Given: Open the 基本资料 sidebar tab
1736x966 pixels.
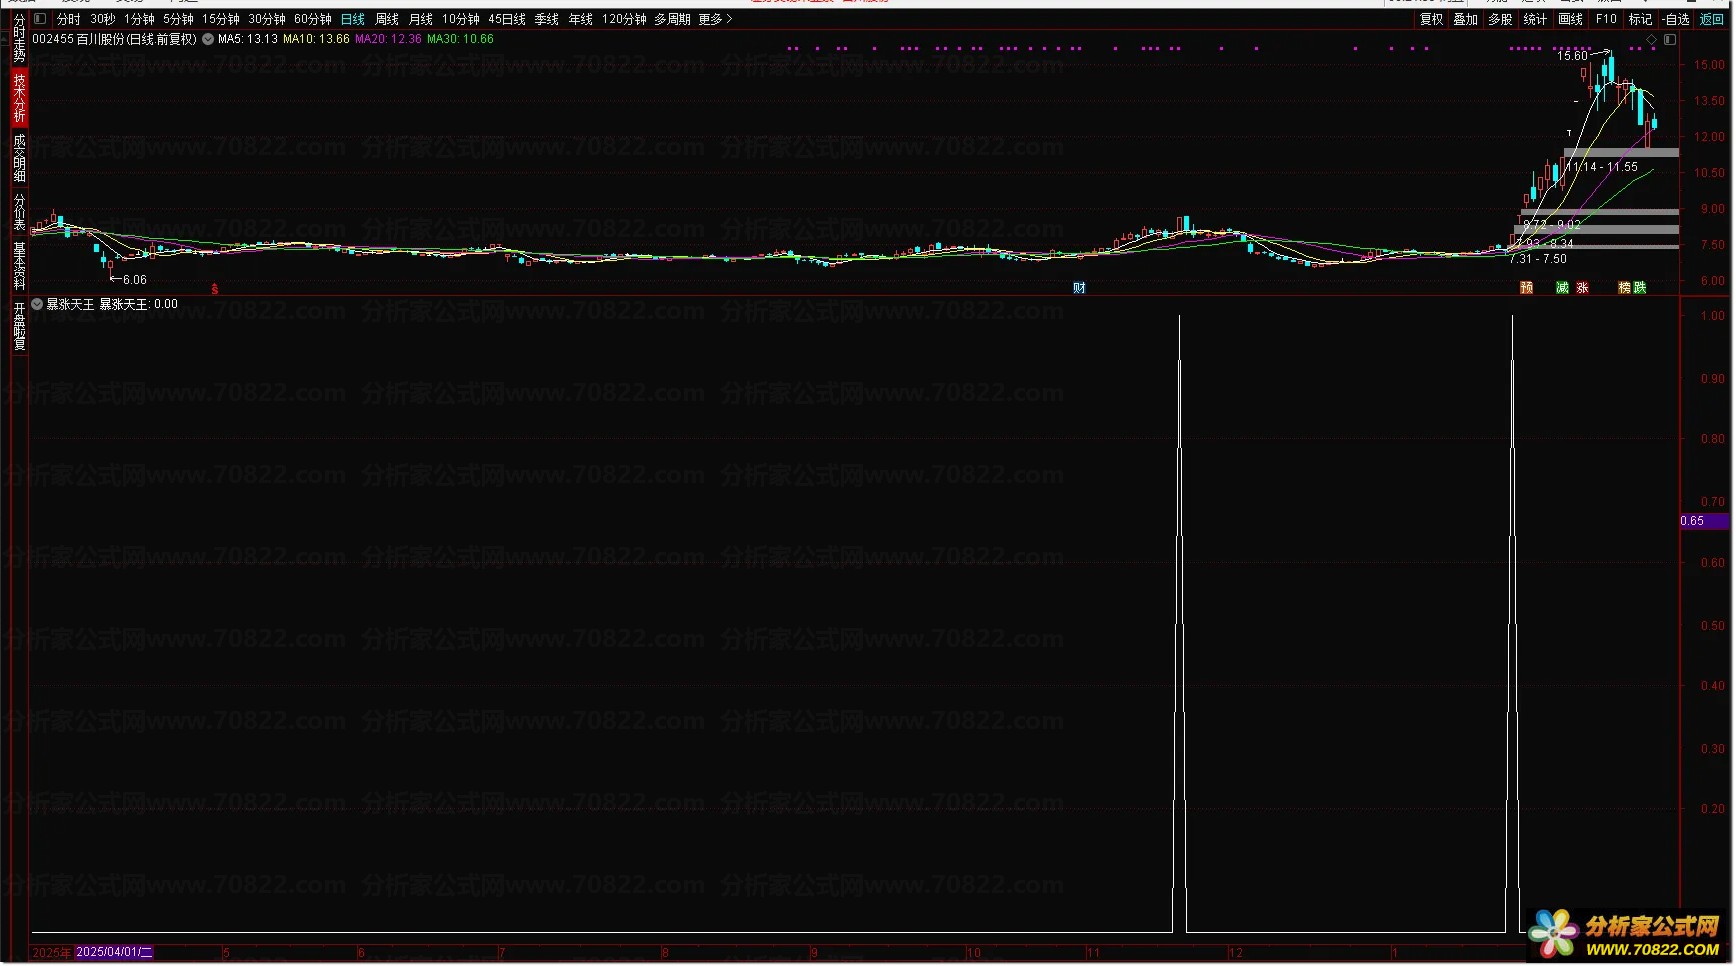Looking at the screenshot, I should click(x=19, y=265).
